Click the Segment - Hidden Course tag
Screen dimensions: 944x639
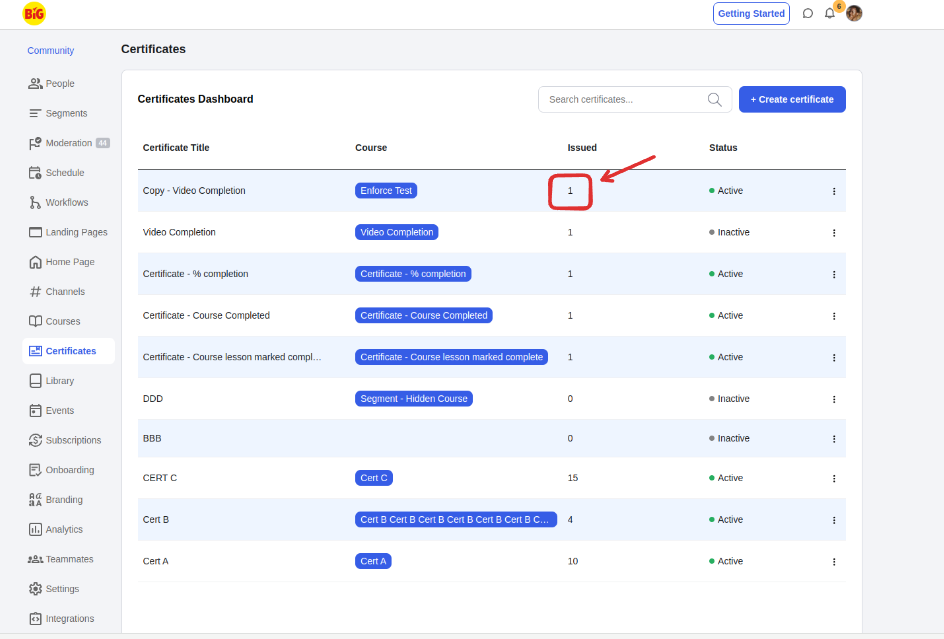pos(414,399)
